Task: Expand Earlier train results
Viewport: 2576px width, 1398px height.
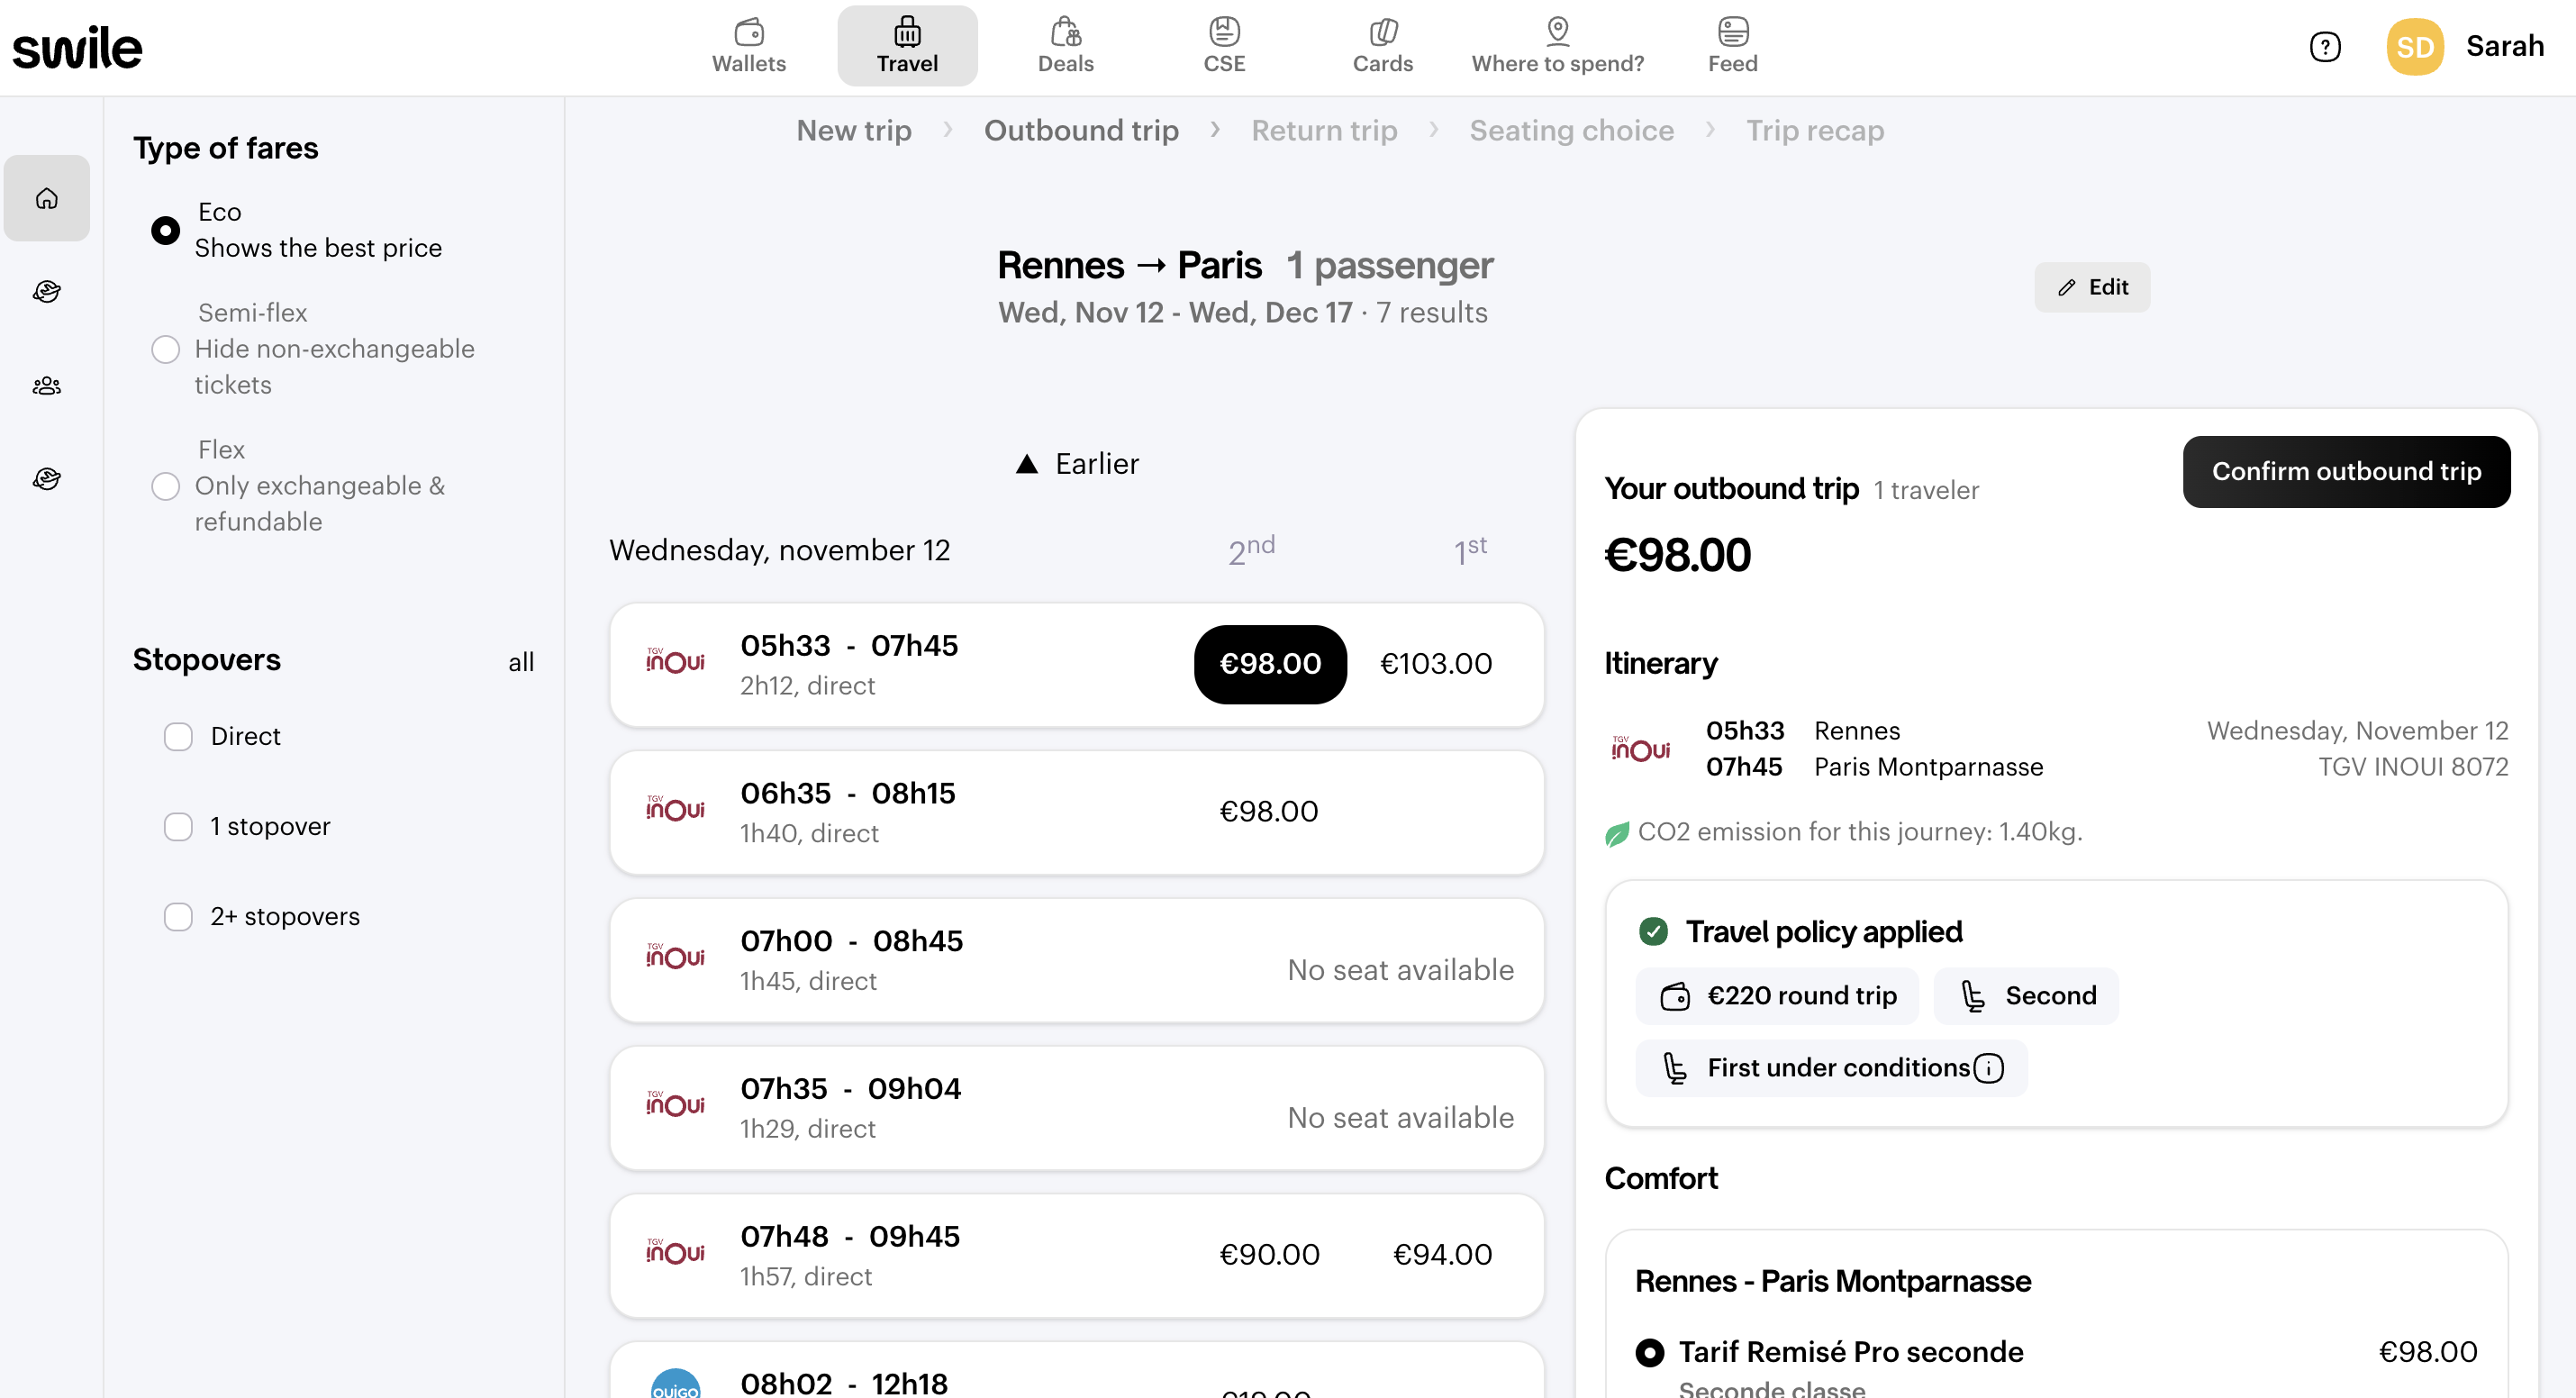Action: tap(1077, 464)
